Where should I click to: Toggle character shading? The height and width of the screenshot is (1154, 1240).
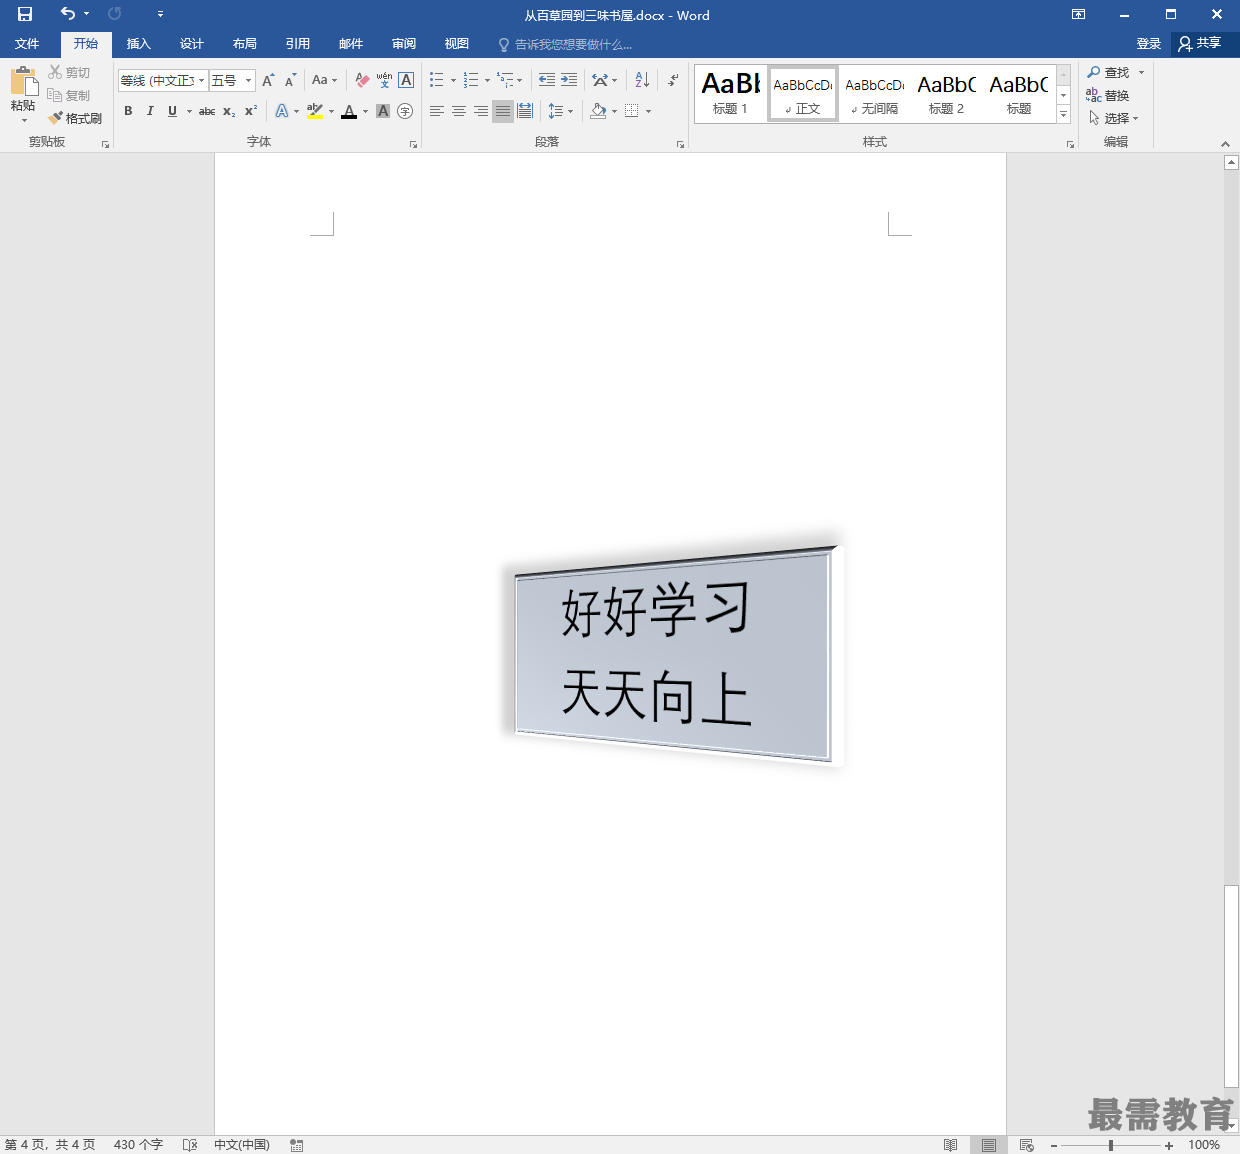click(x=383, y=111)
